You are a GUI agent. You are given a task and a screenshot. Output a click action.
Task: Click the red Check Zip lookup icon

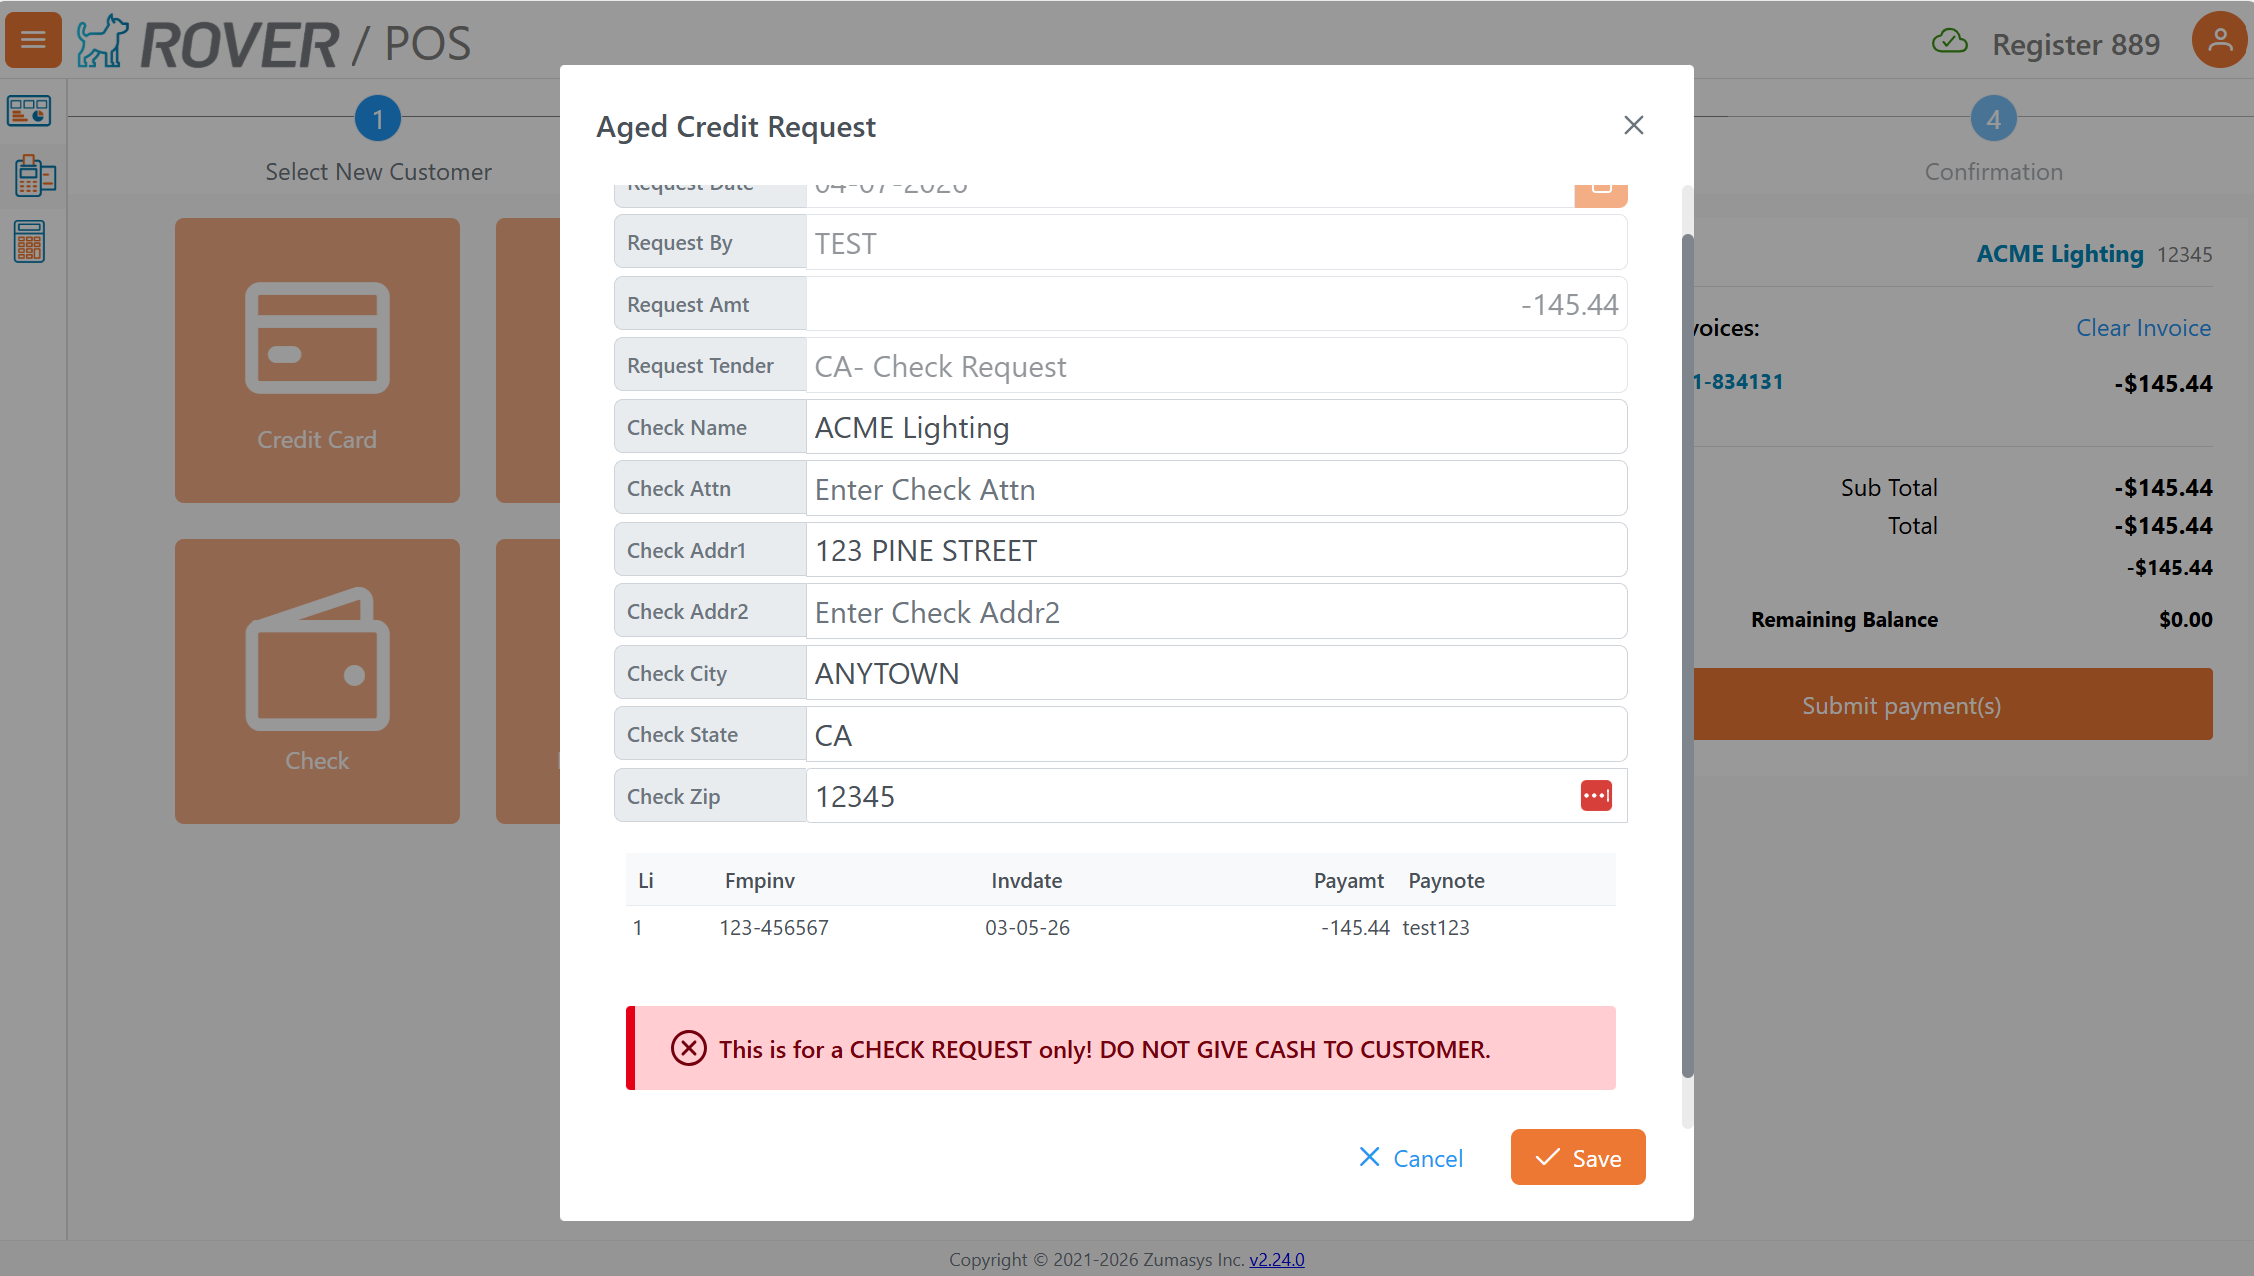(x=1596, y=795)
